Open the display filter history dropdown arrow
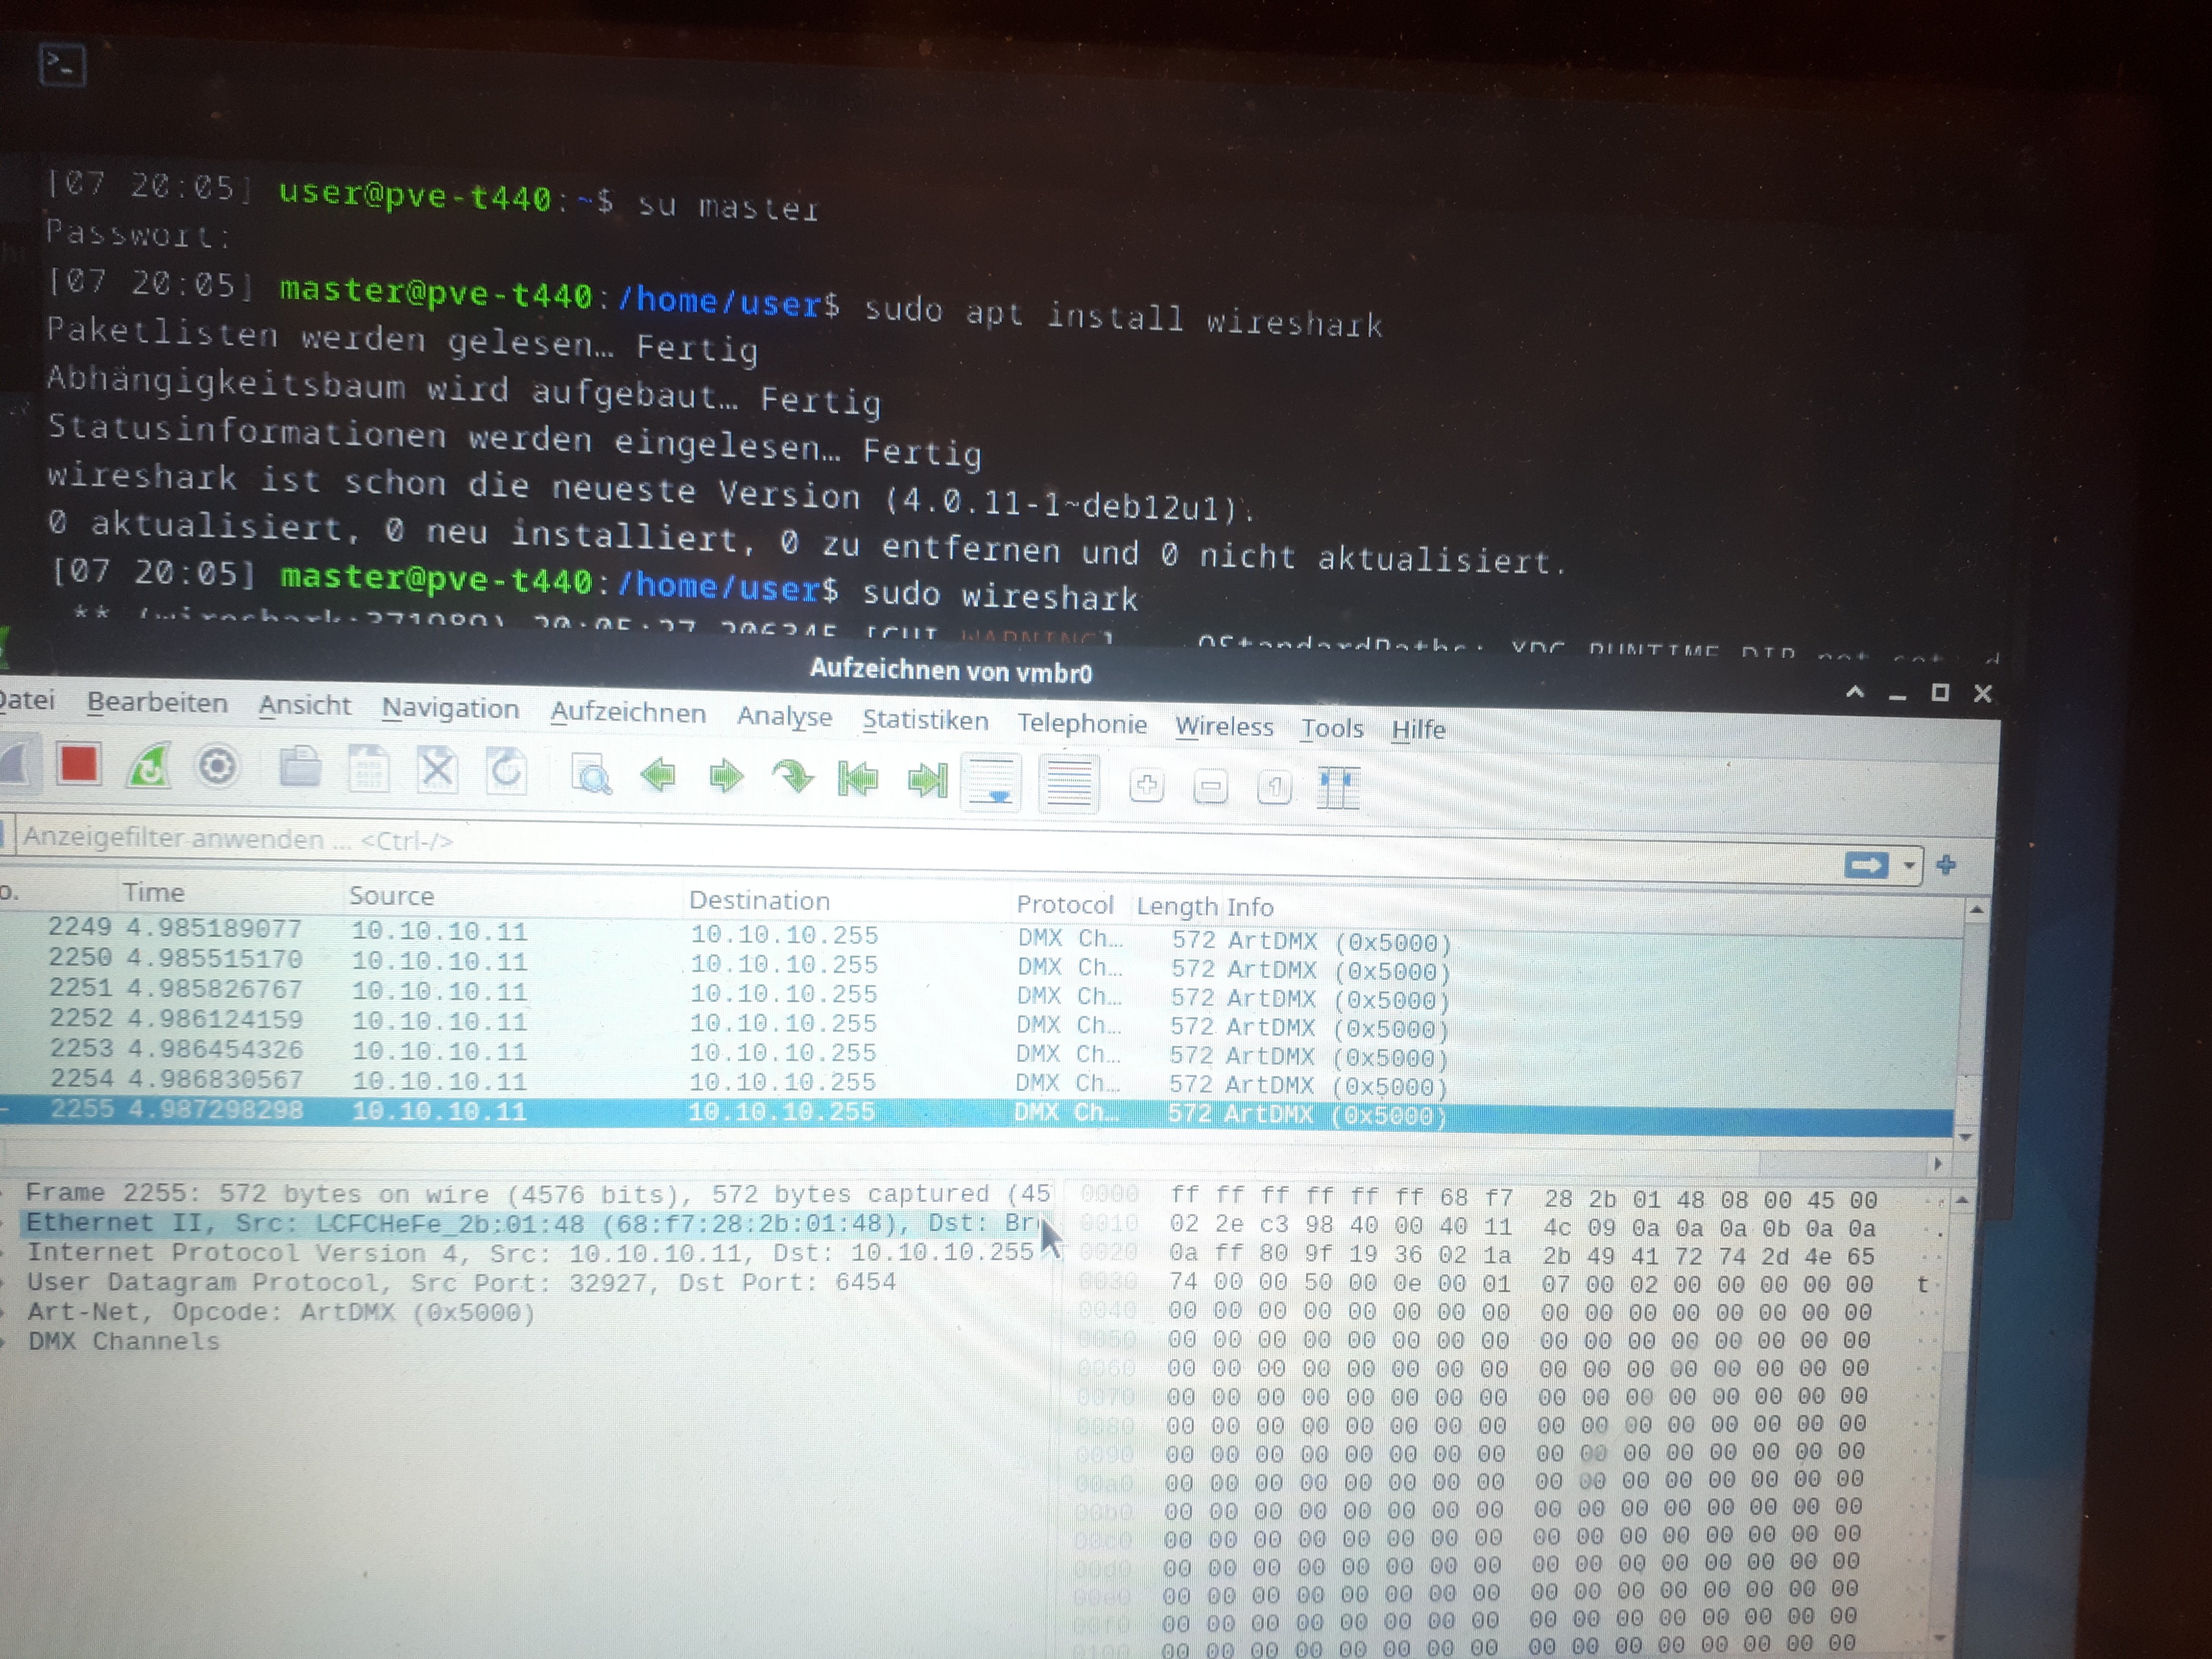 click(1909, 866)
